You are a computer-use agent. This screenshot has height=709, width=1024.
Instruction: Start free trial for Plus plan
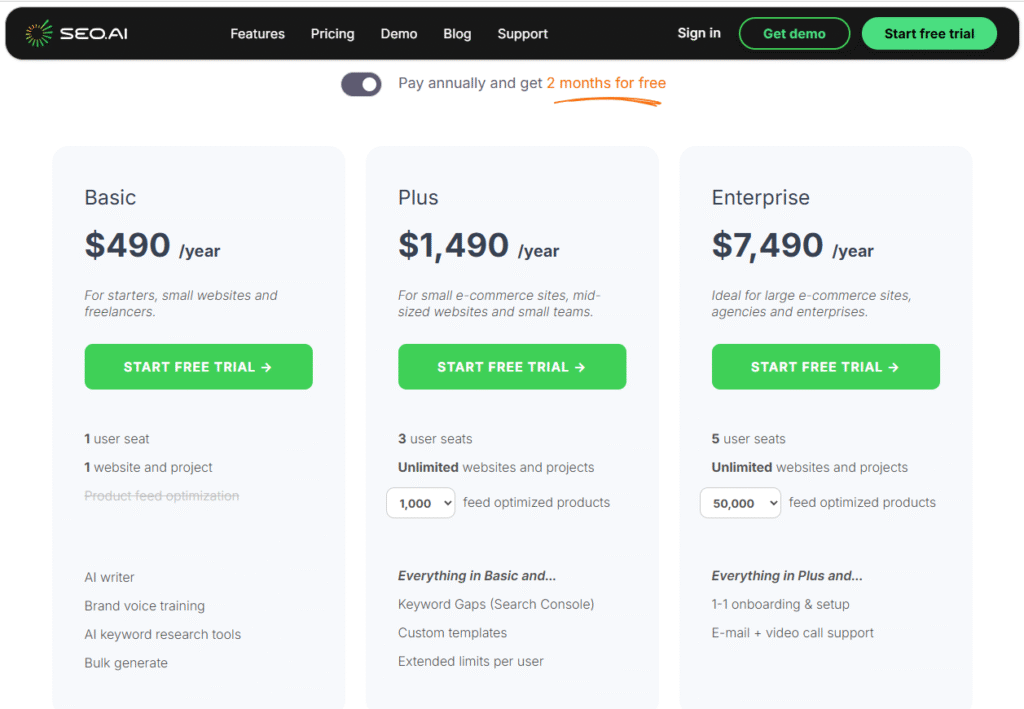click(512, 367)
